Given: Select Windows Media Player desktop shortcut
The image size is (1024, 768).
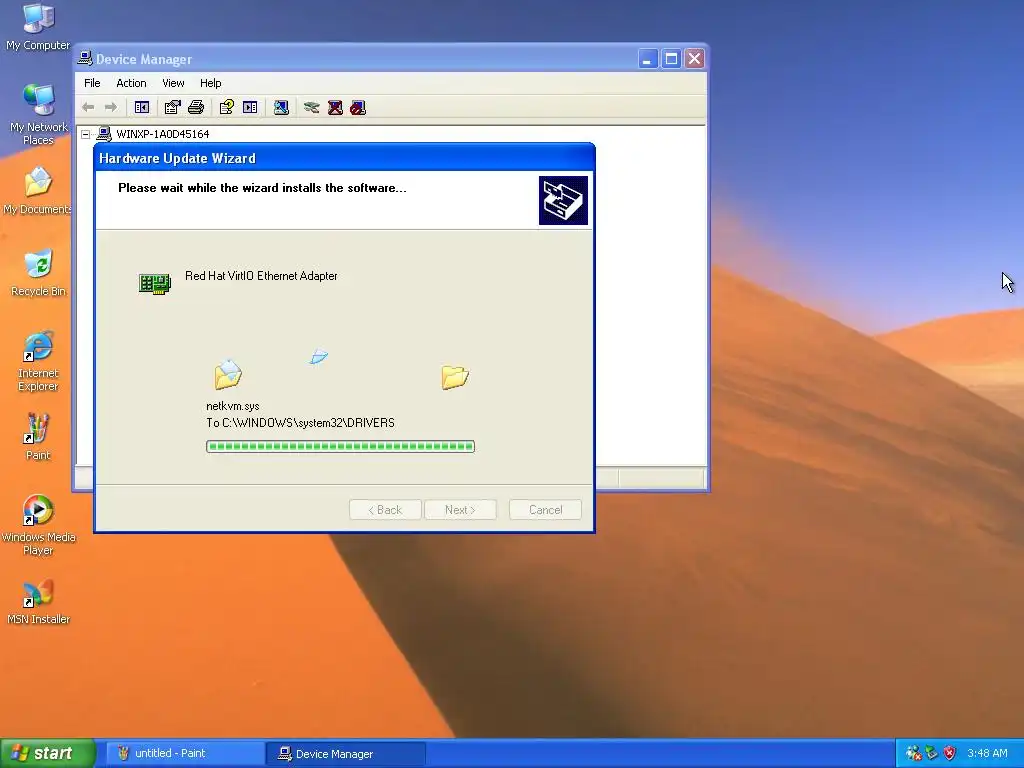Looking at the screenshot, I should point(38,525).
